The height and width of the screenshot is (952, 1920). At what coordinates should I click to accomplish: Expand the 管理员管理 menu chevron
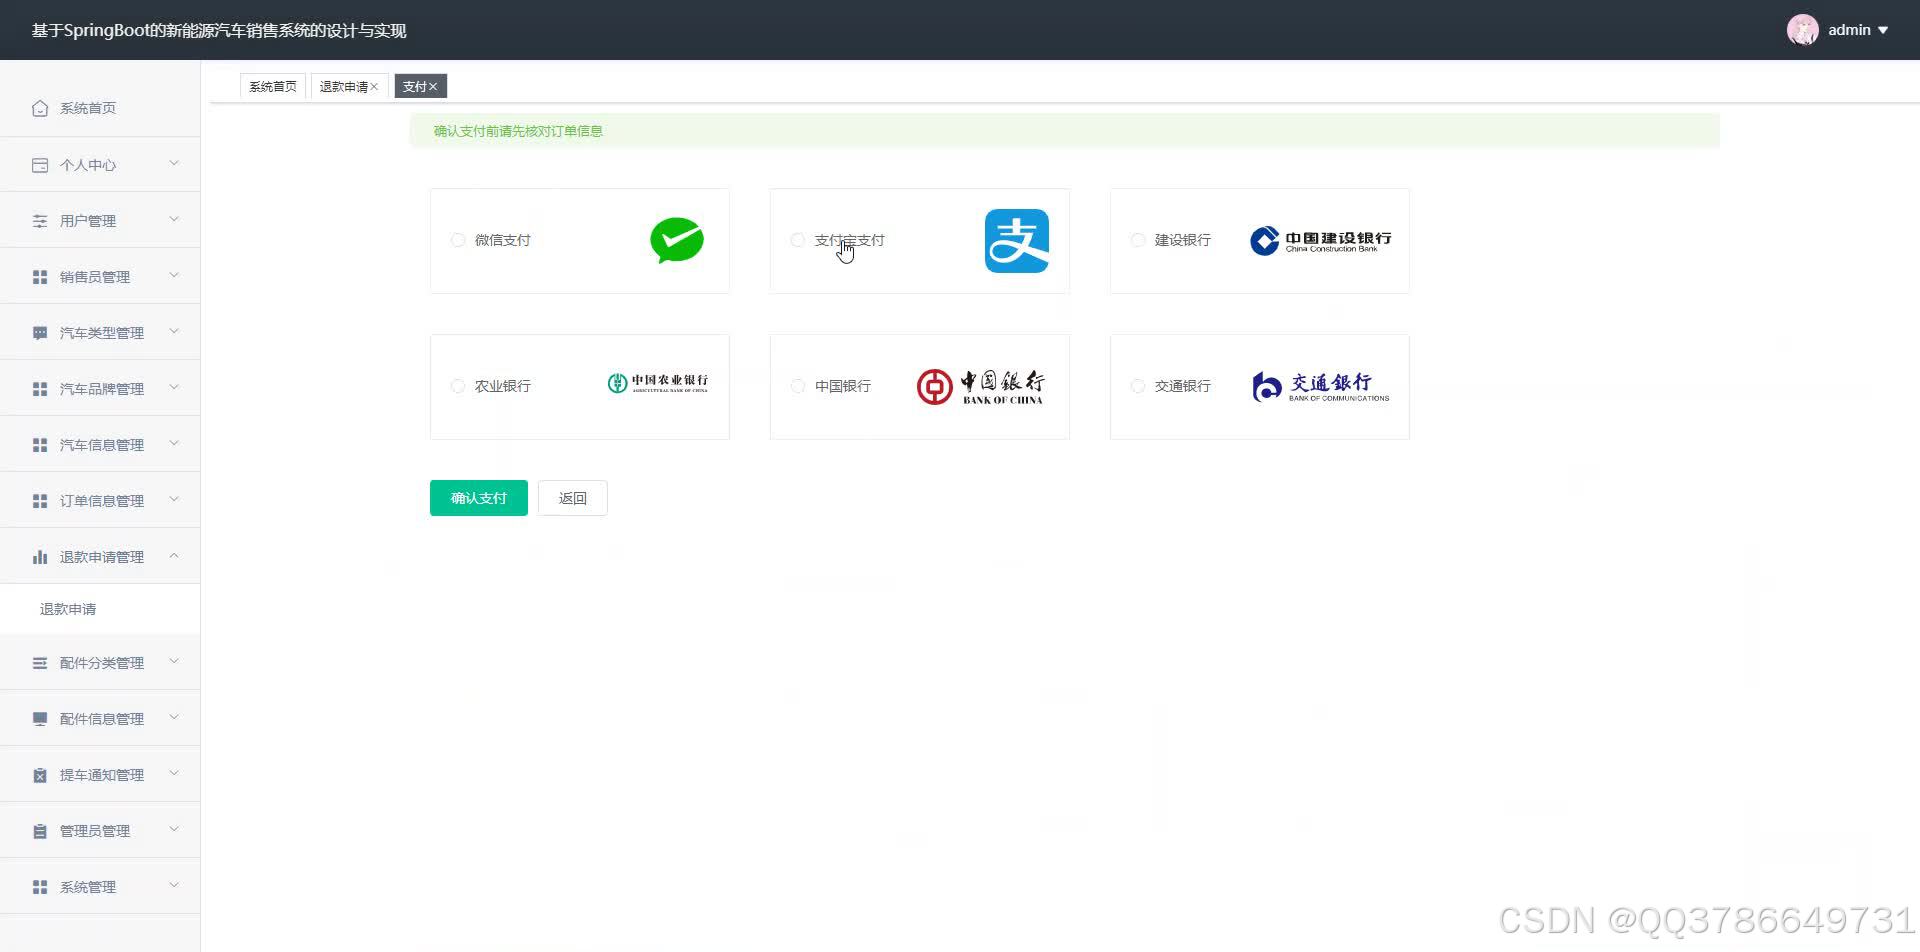tap(174, 829)
